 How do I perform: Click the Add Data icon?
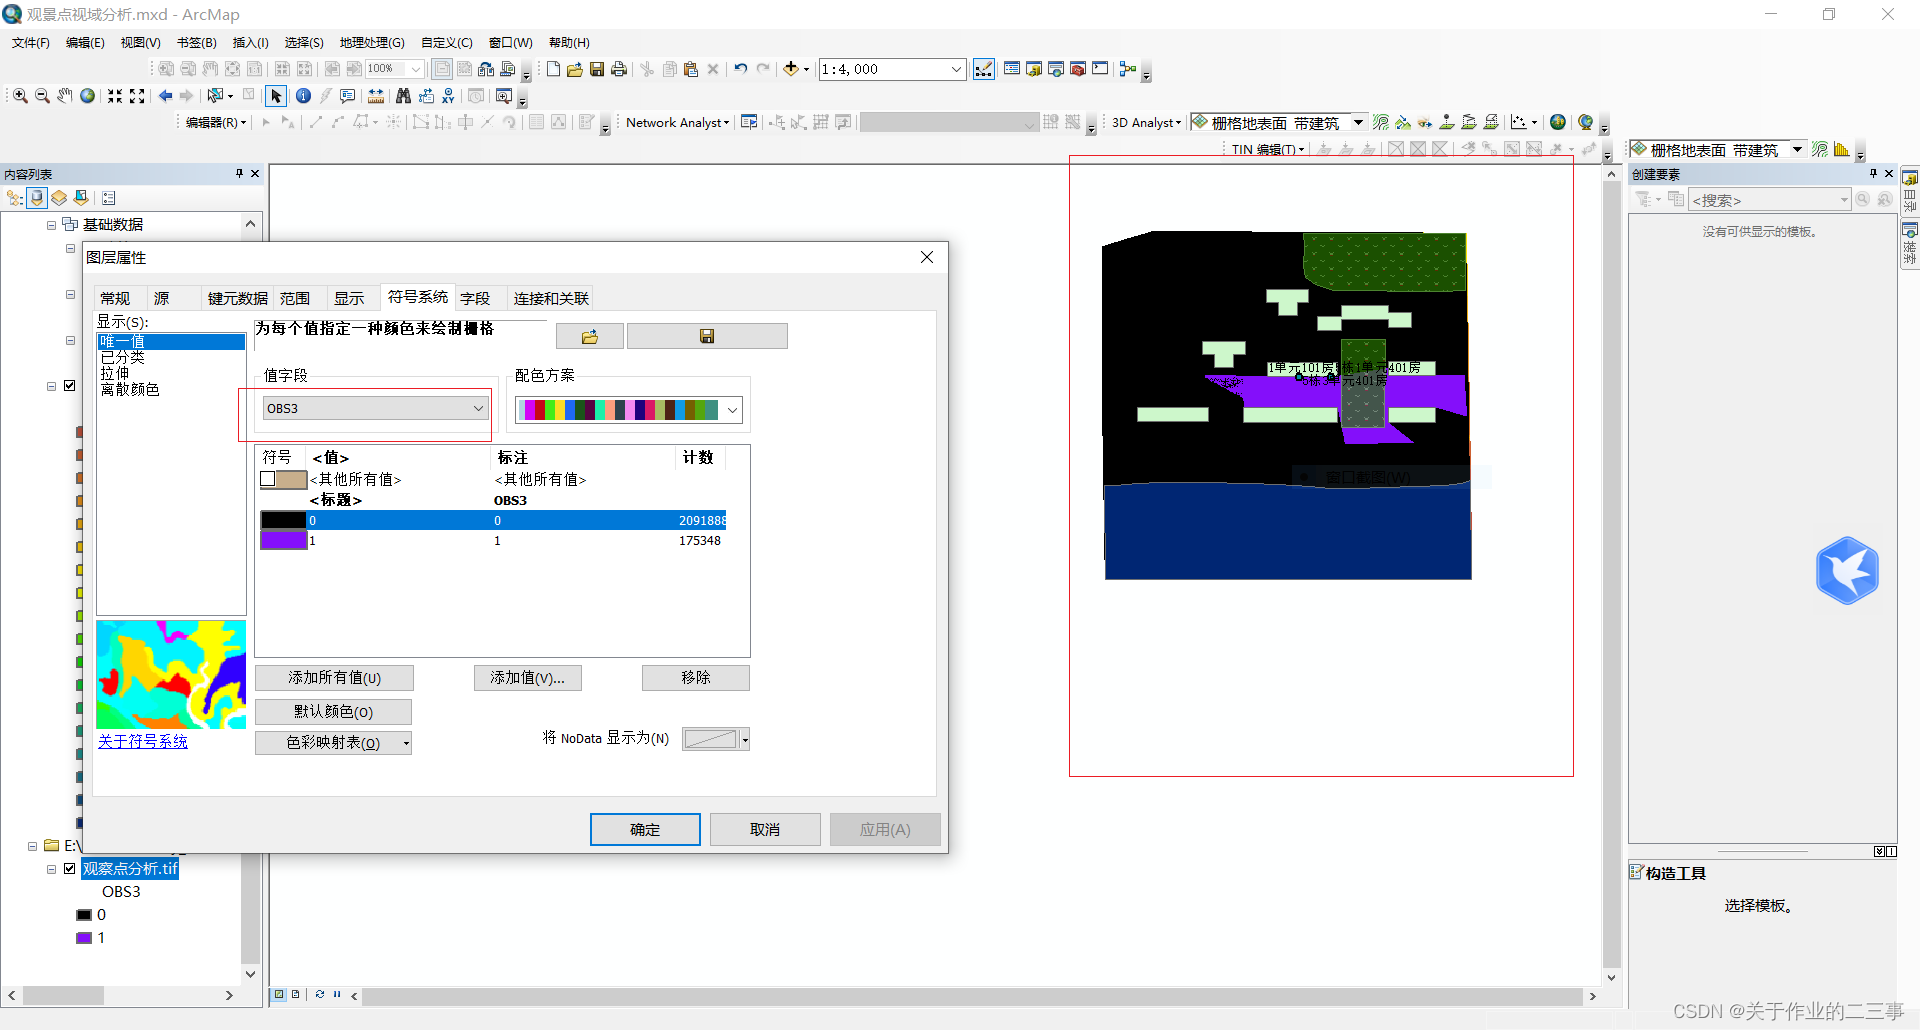791,69
